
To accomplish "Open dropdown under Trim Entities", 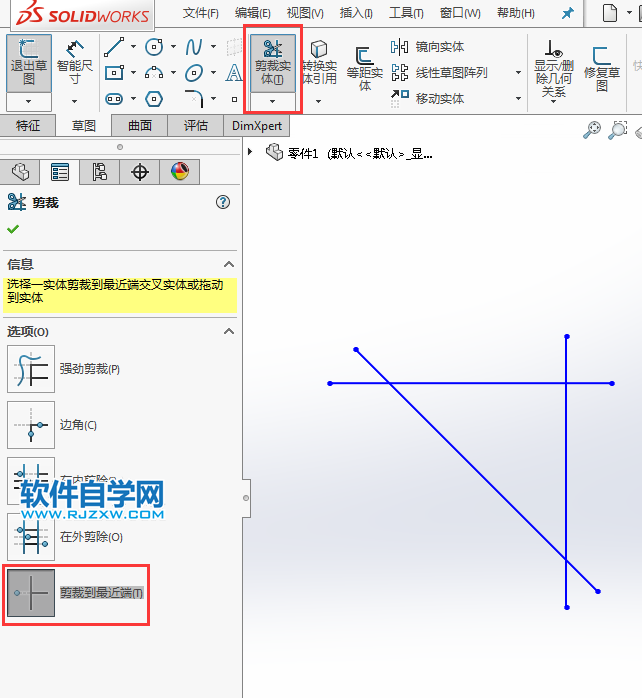I will click(x=272, y=101).
